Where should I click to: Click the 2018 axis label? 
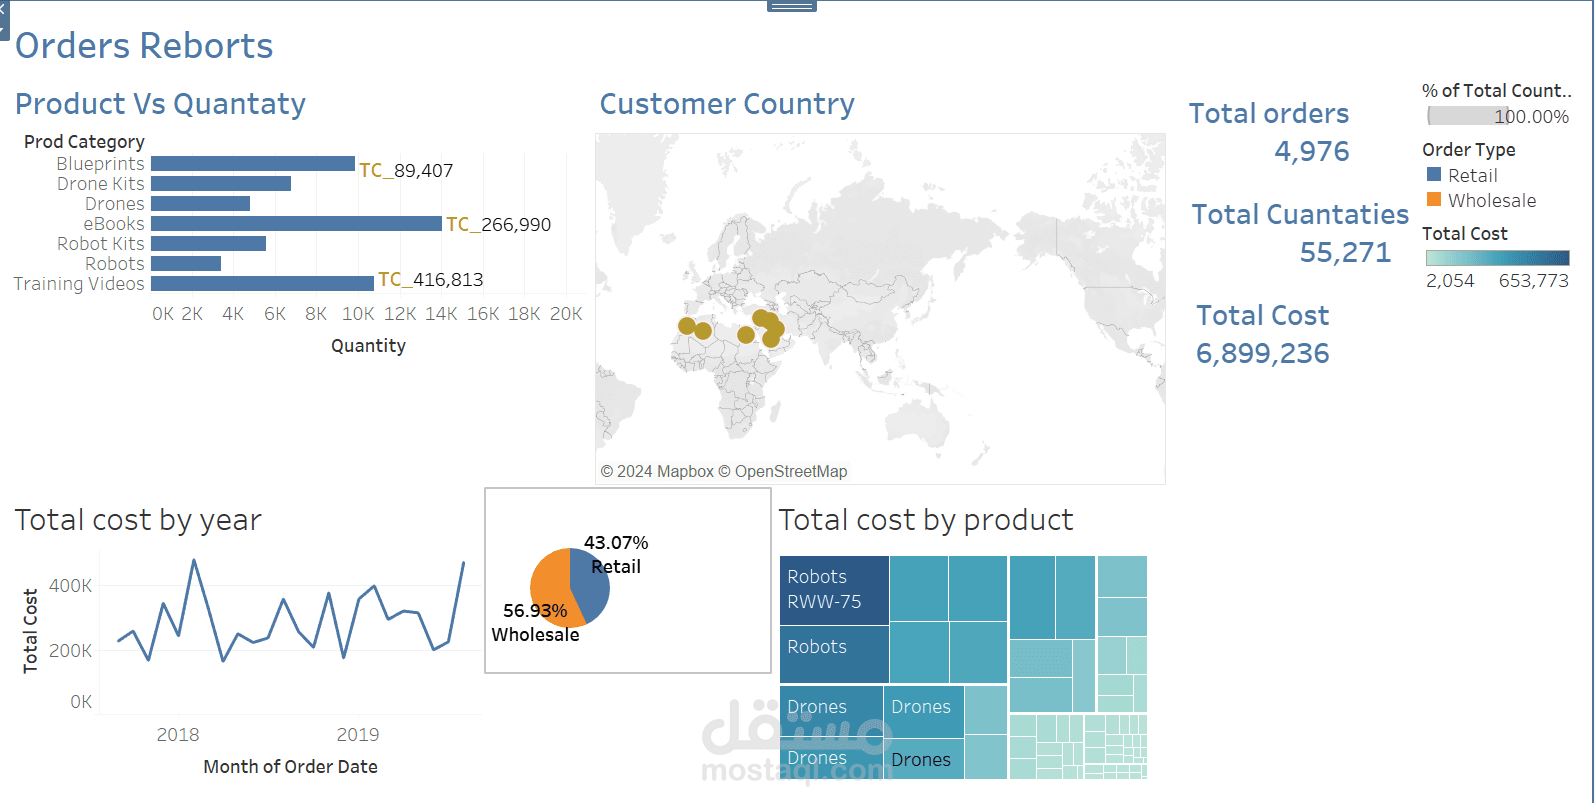coord(178,735)
